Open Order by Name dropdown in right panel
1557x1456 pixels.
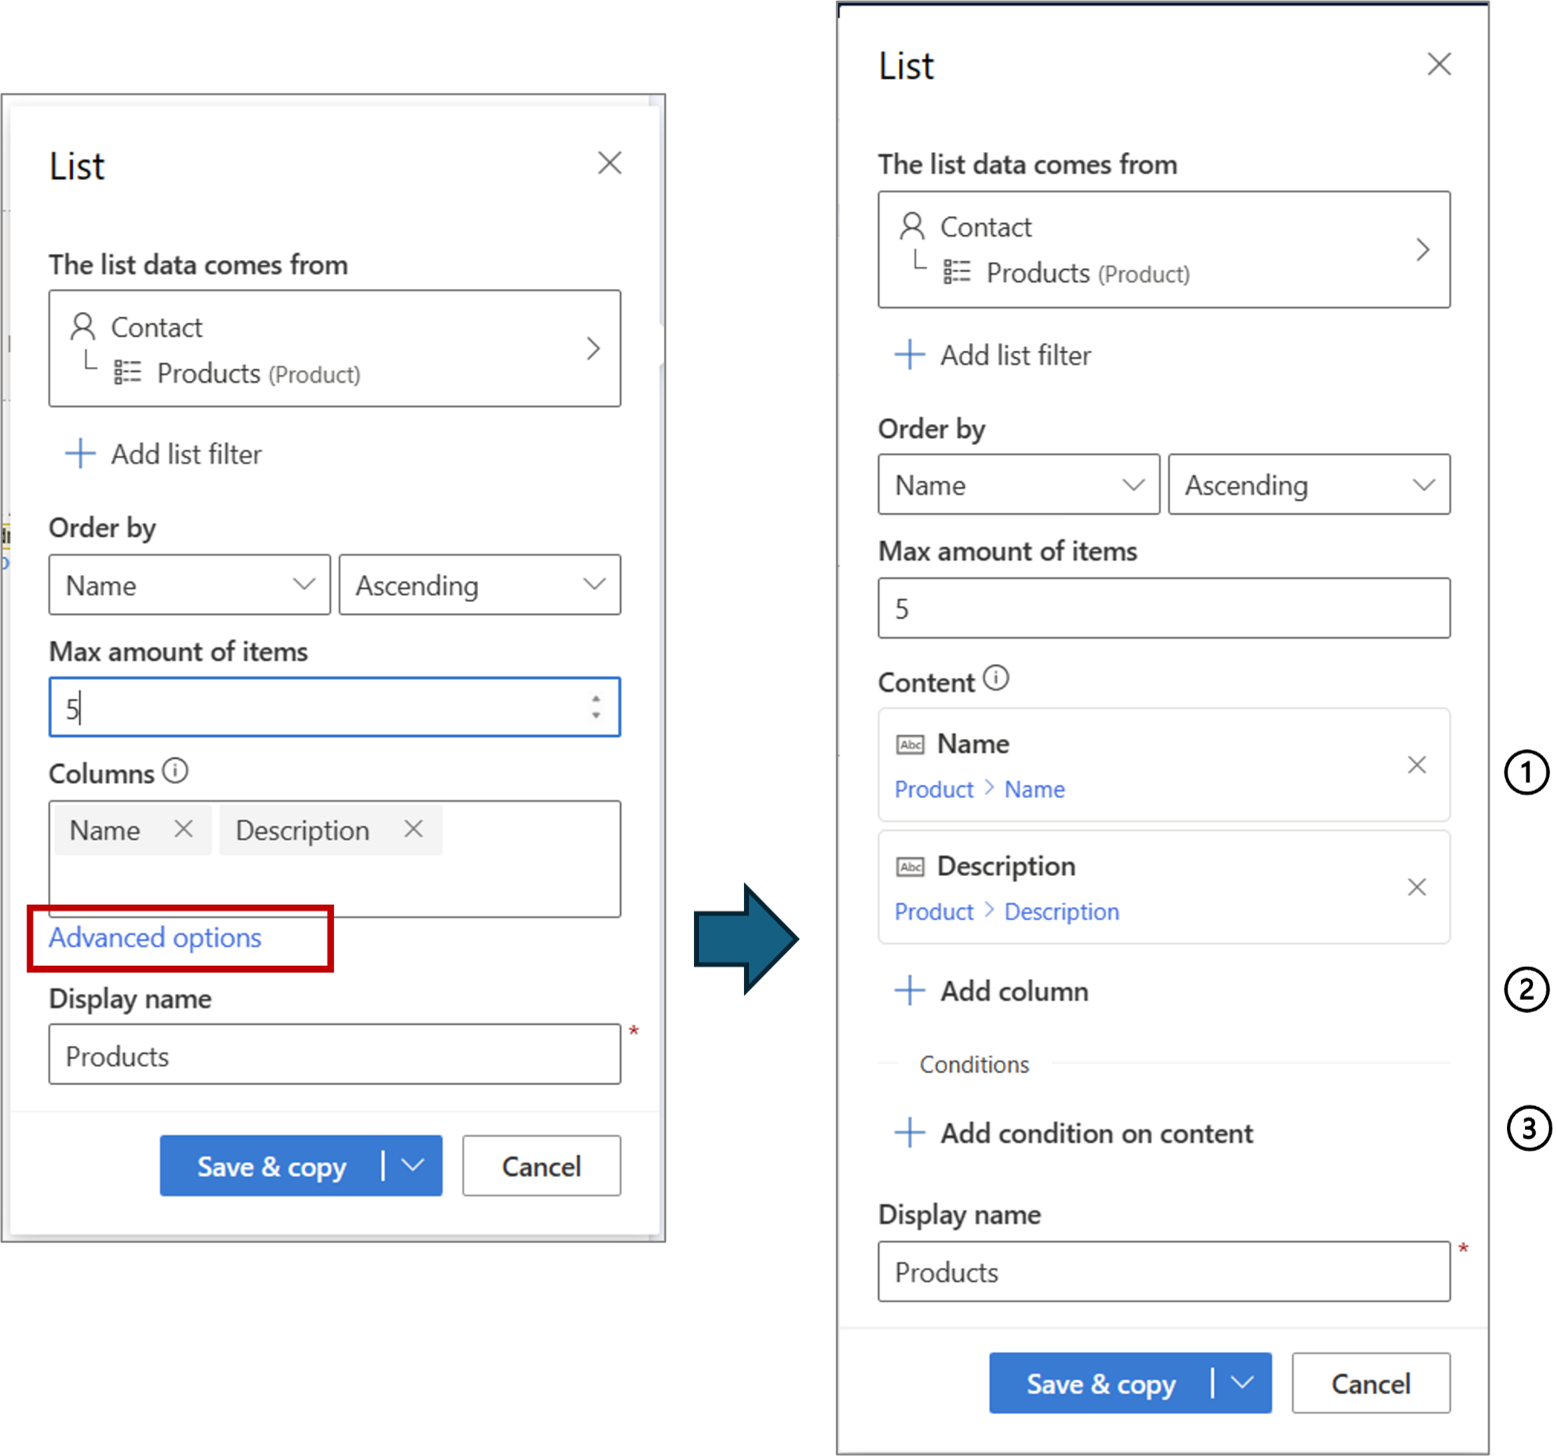[1018, 485]
